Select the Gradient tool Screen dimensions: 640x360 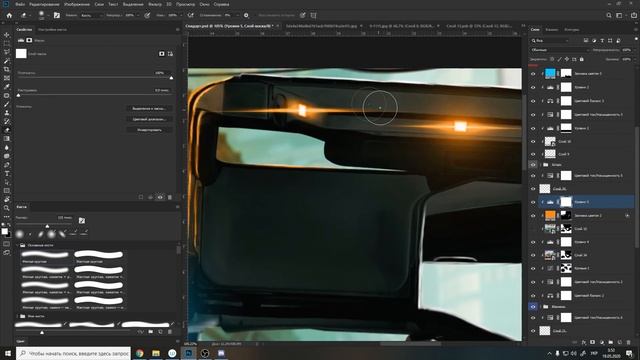[7, 139]
